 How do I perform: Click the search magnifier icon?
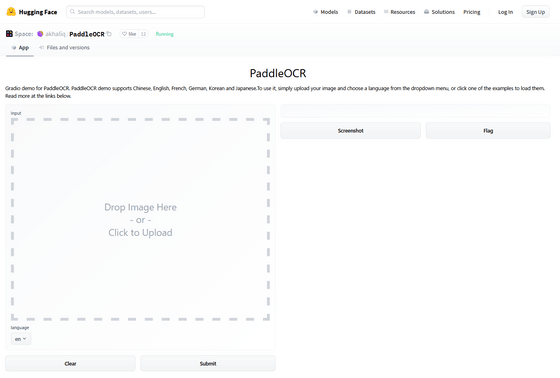tap(72, 12)
